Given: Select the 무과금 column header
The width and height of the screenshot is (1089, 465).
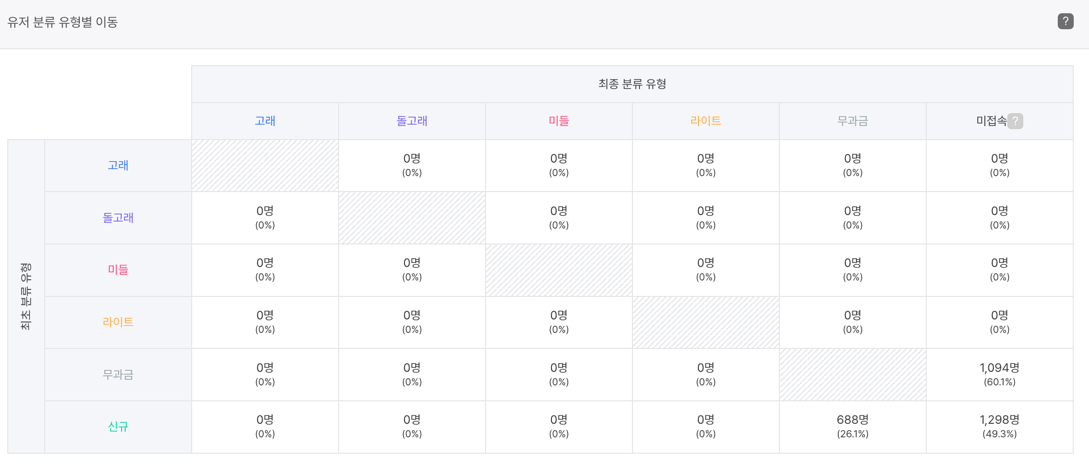Looking at the screenshot, I should (853, 121).
